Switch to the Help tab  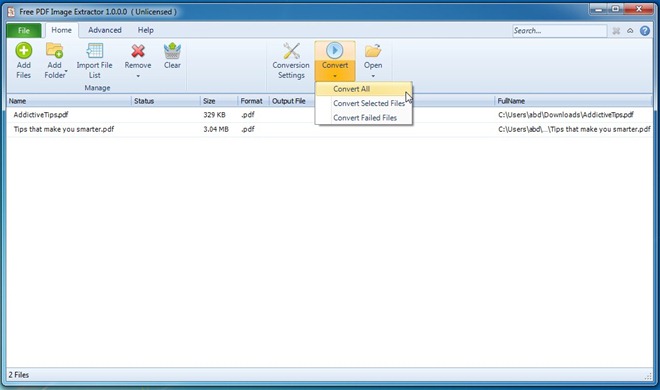click(146, 30)
